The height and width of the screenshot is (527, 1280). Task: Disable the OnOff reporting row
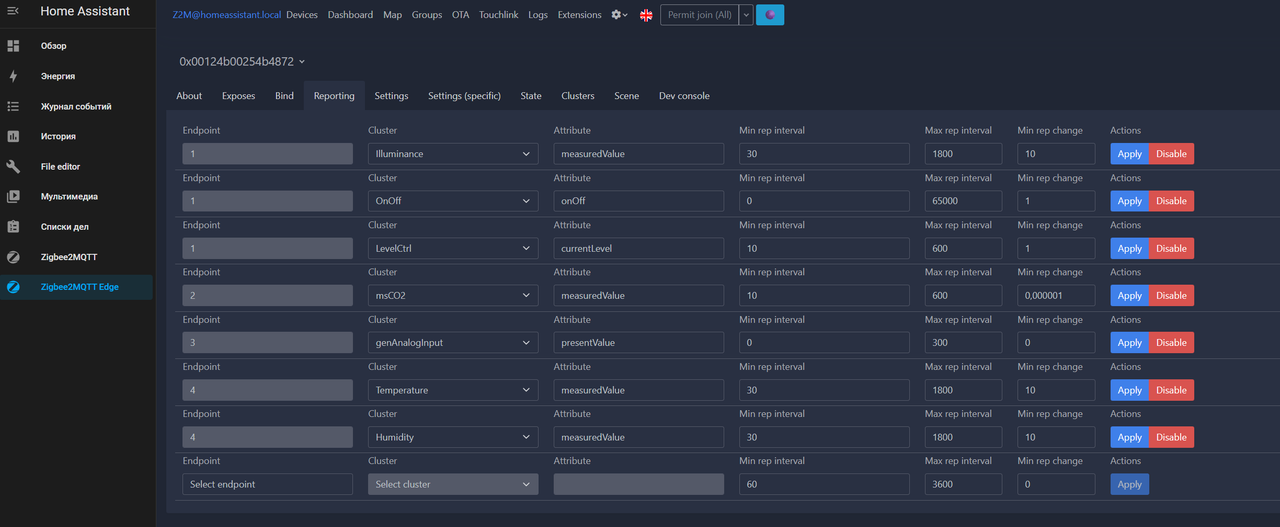(x=1172, y=201)
